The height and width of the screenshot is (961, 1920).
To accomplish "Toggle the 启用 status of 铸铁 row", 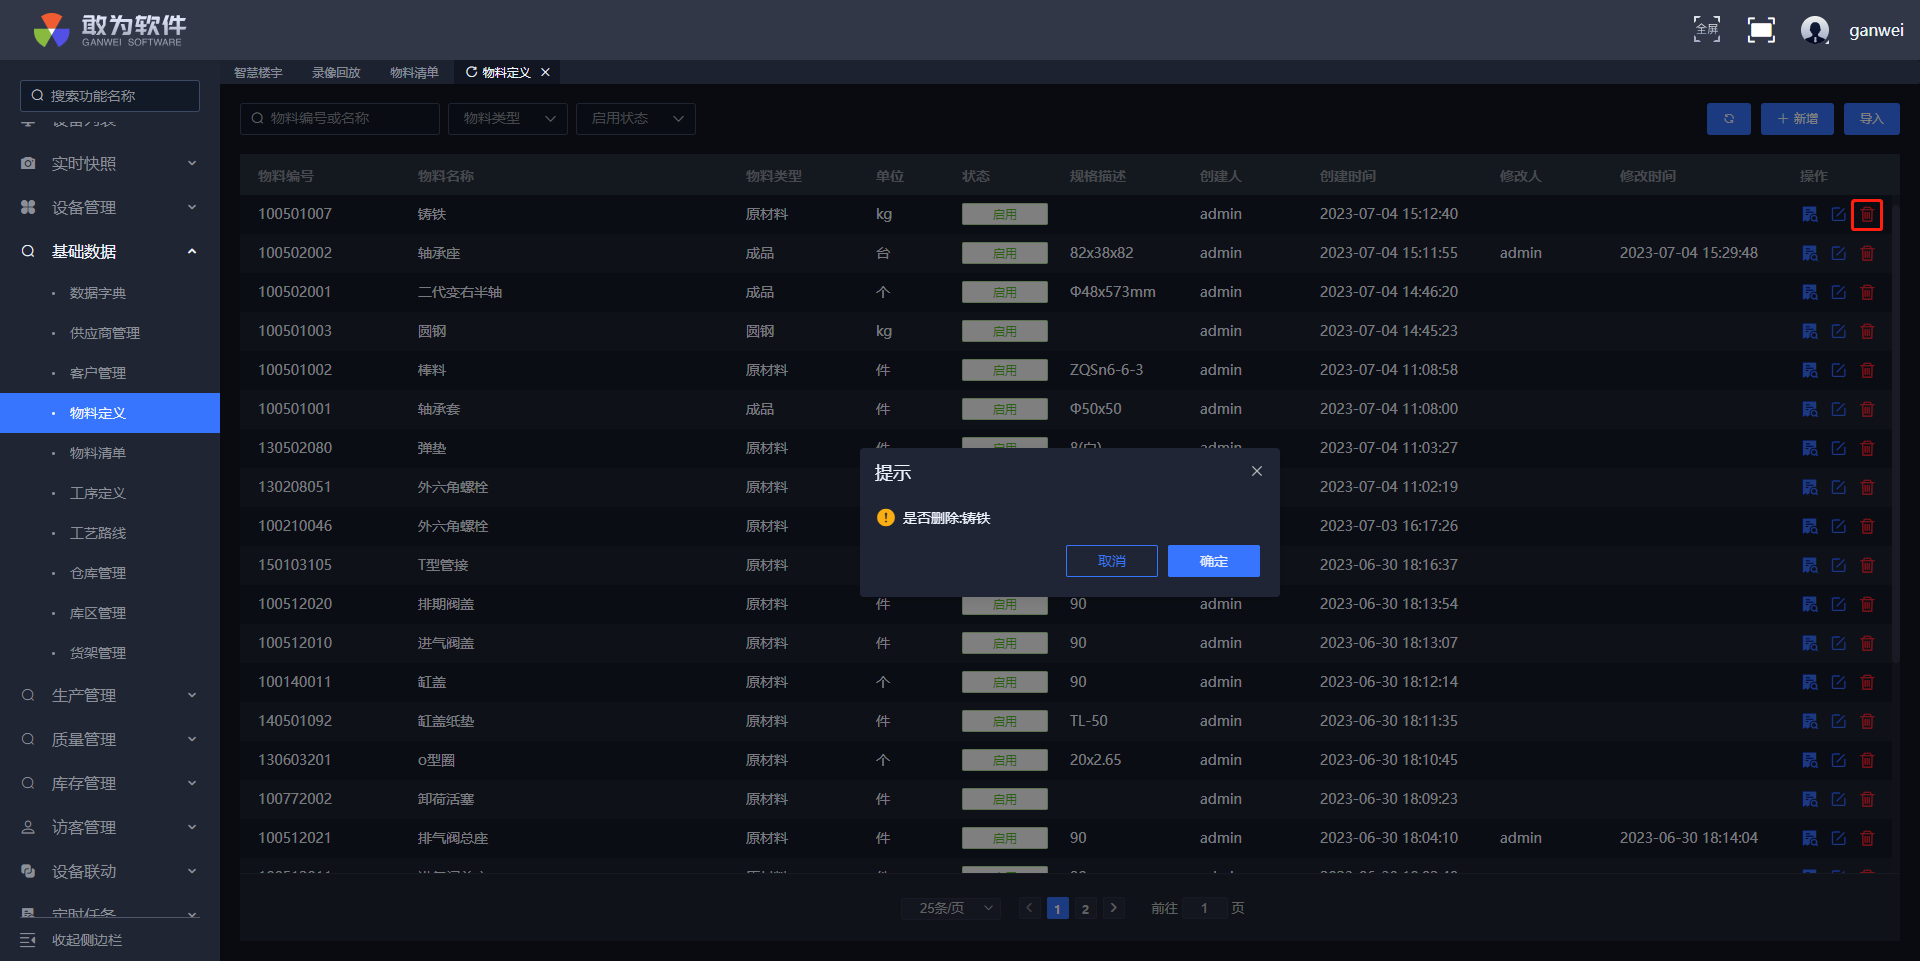I will tap(1004, 215).
